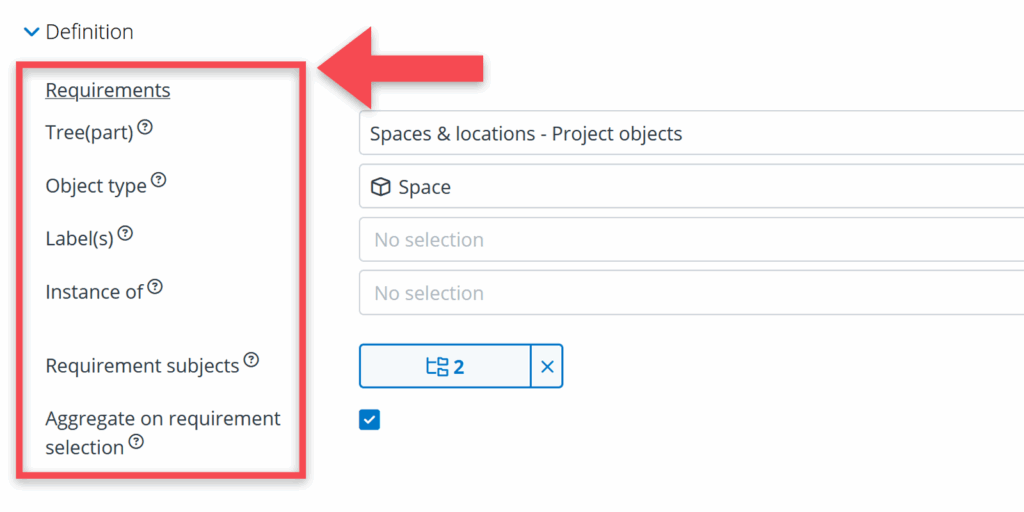Uncheck Aggregate on requirement selection checkbox
Screen dimensions: 1024x512
pyautogui.click(x=370, y=420)
